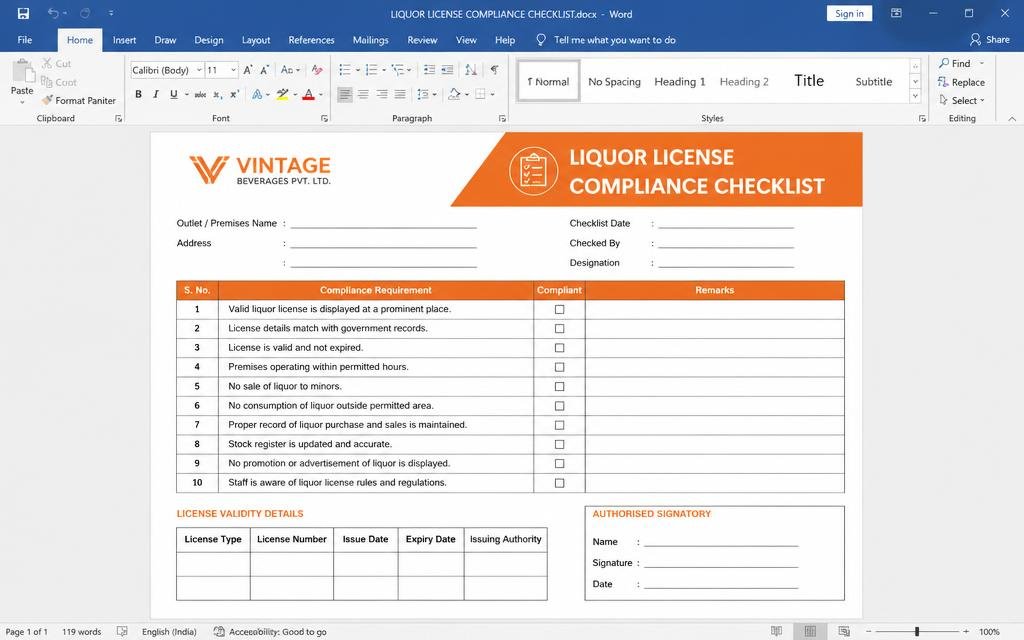Tick the checkbox for requirement 1

[x=560, y=309]
